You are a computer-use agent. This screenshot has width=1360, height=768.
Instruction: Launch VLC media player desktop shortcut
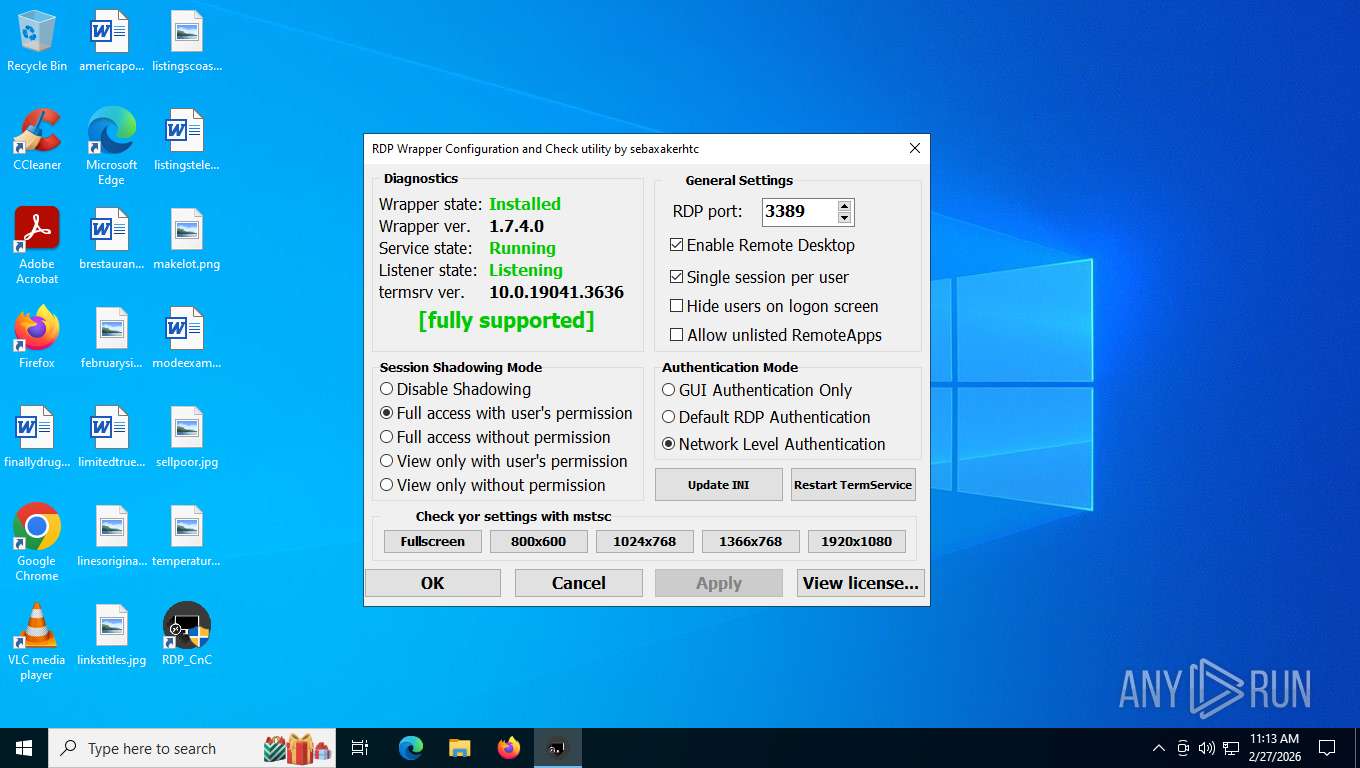tap(37, 642)
